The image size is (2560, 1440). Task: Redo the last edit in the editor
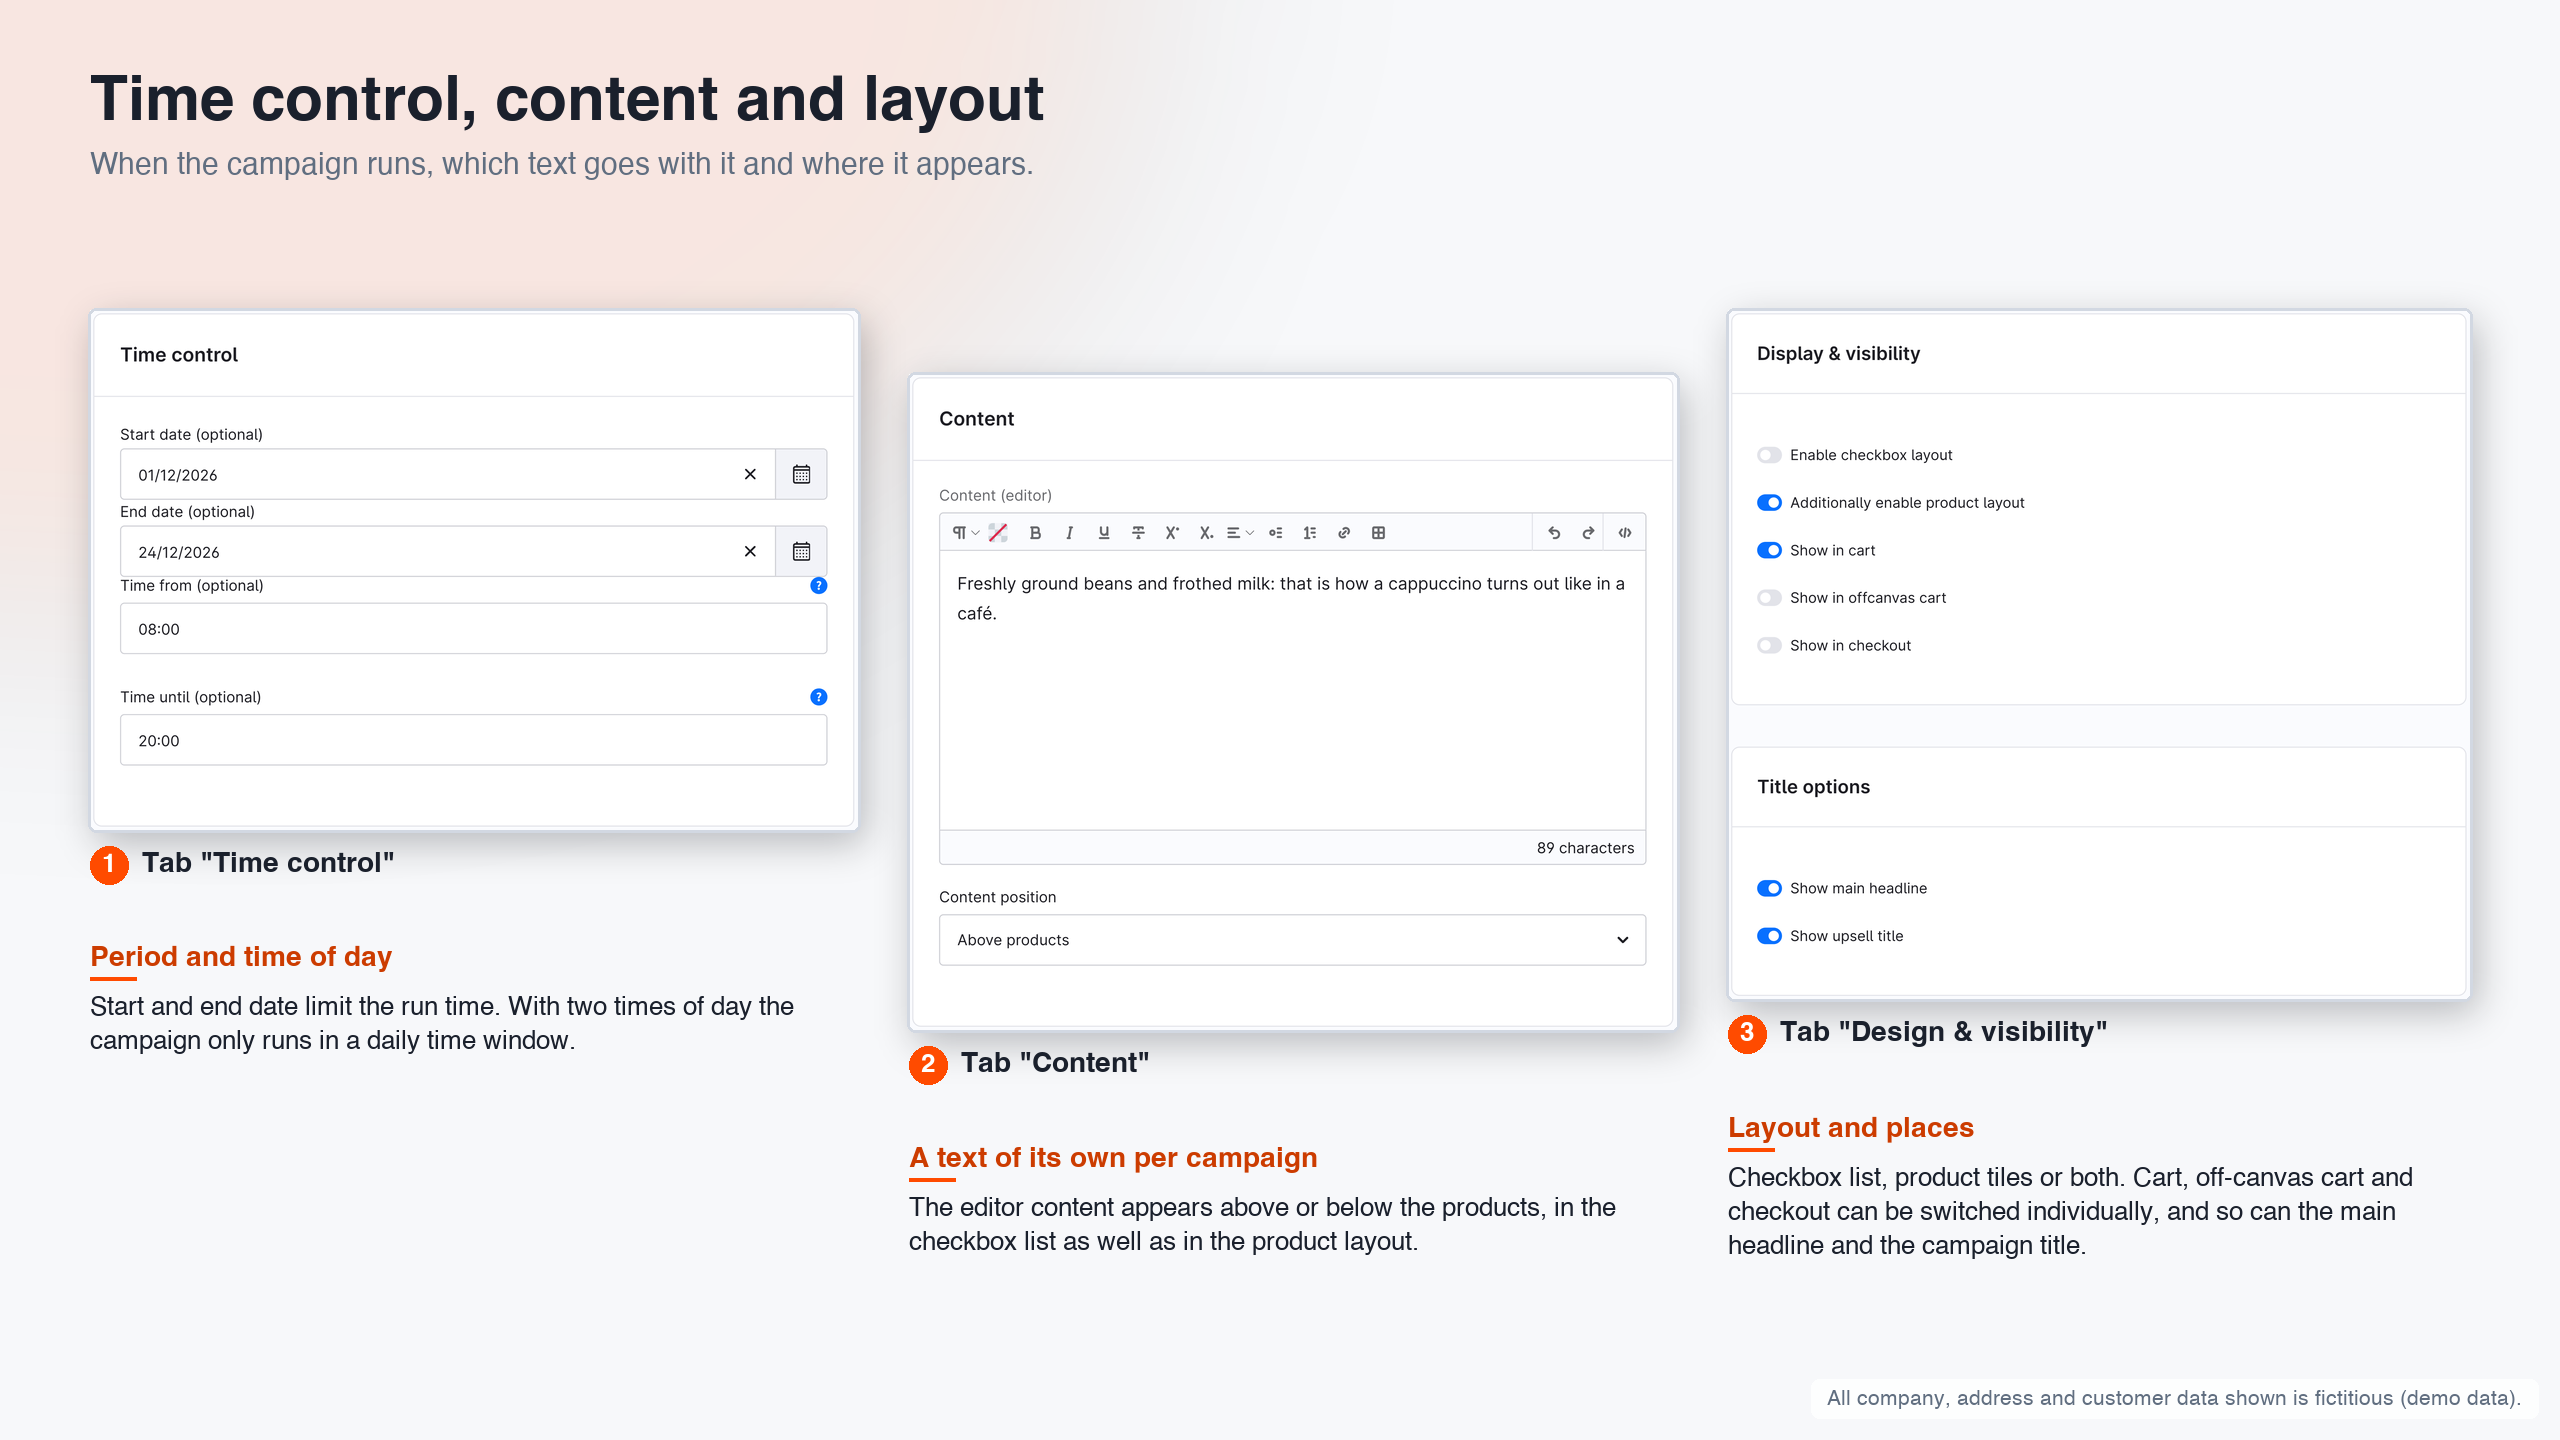(x=1588, y=533)
